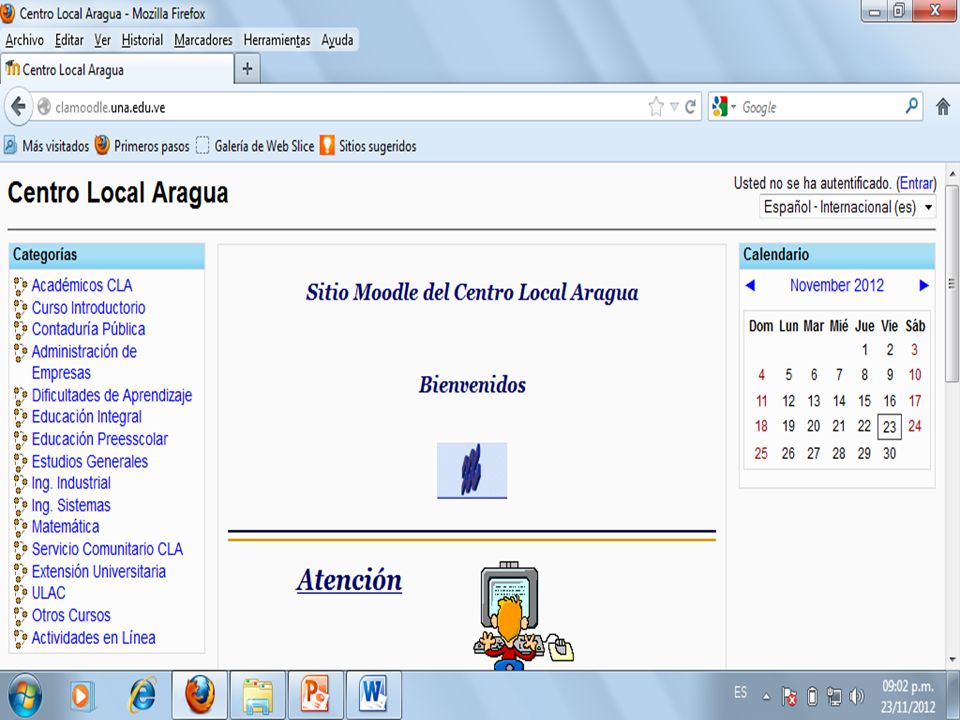Show hidden system tray icons
Viewport: 960px width, 720px height.
click(x=766, y=696)
